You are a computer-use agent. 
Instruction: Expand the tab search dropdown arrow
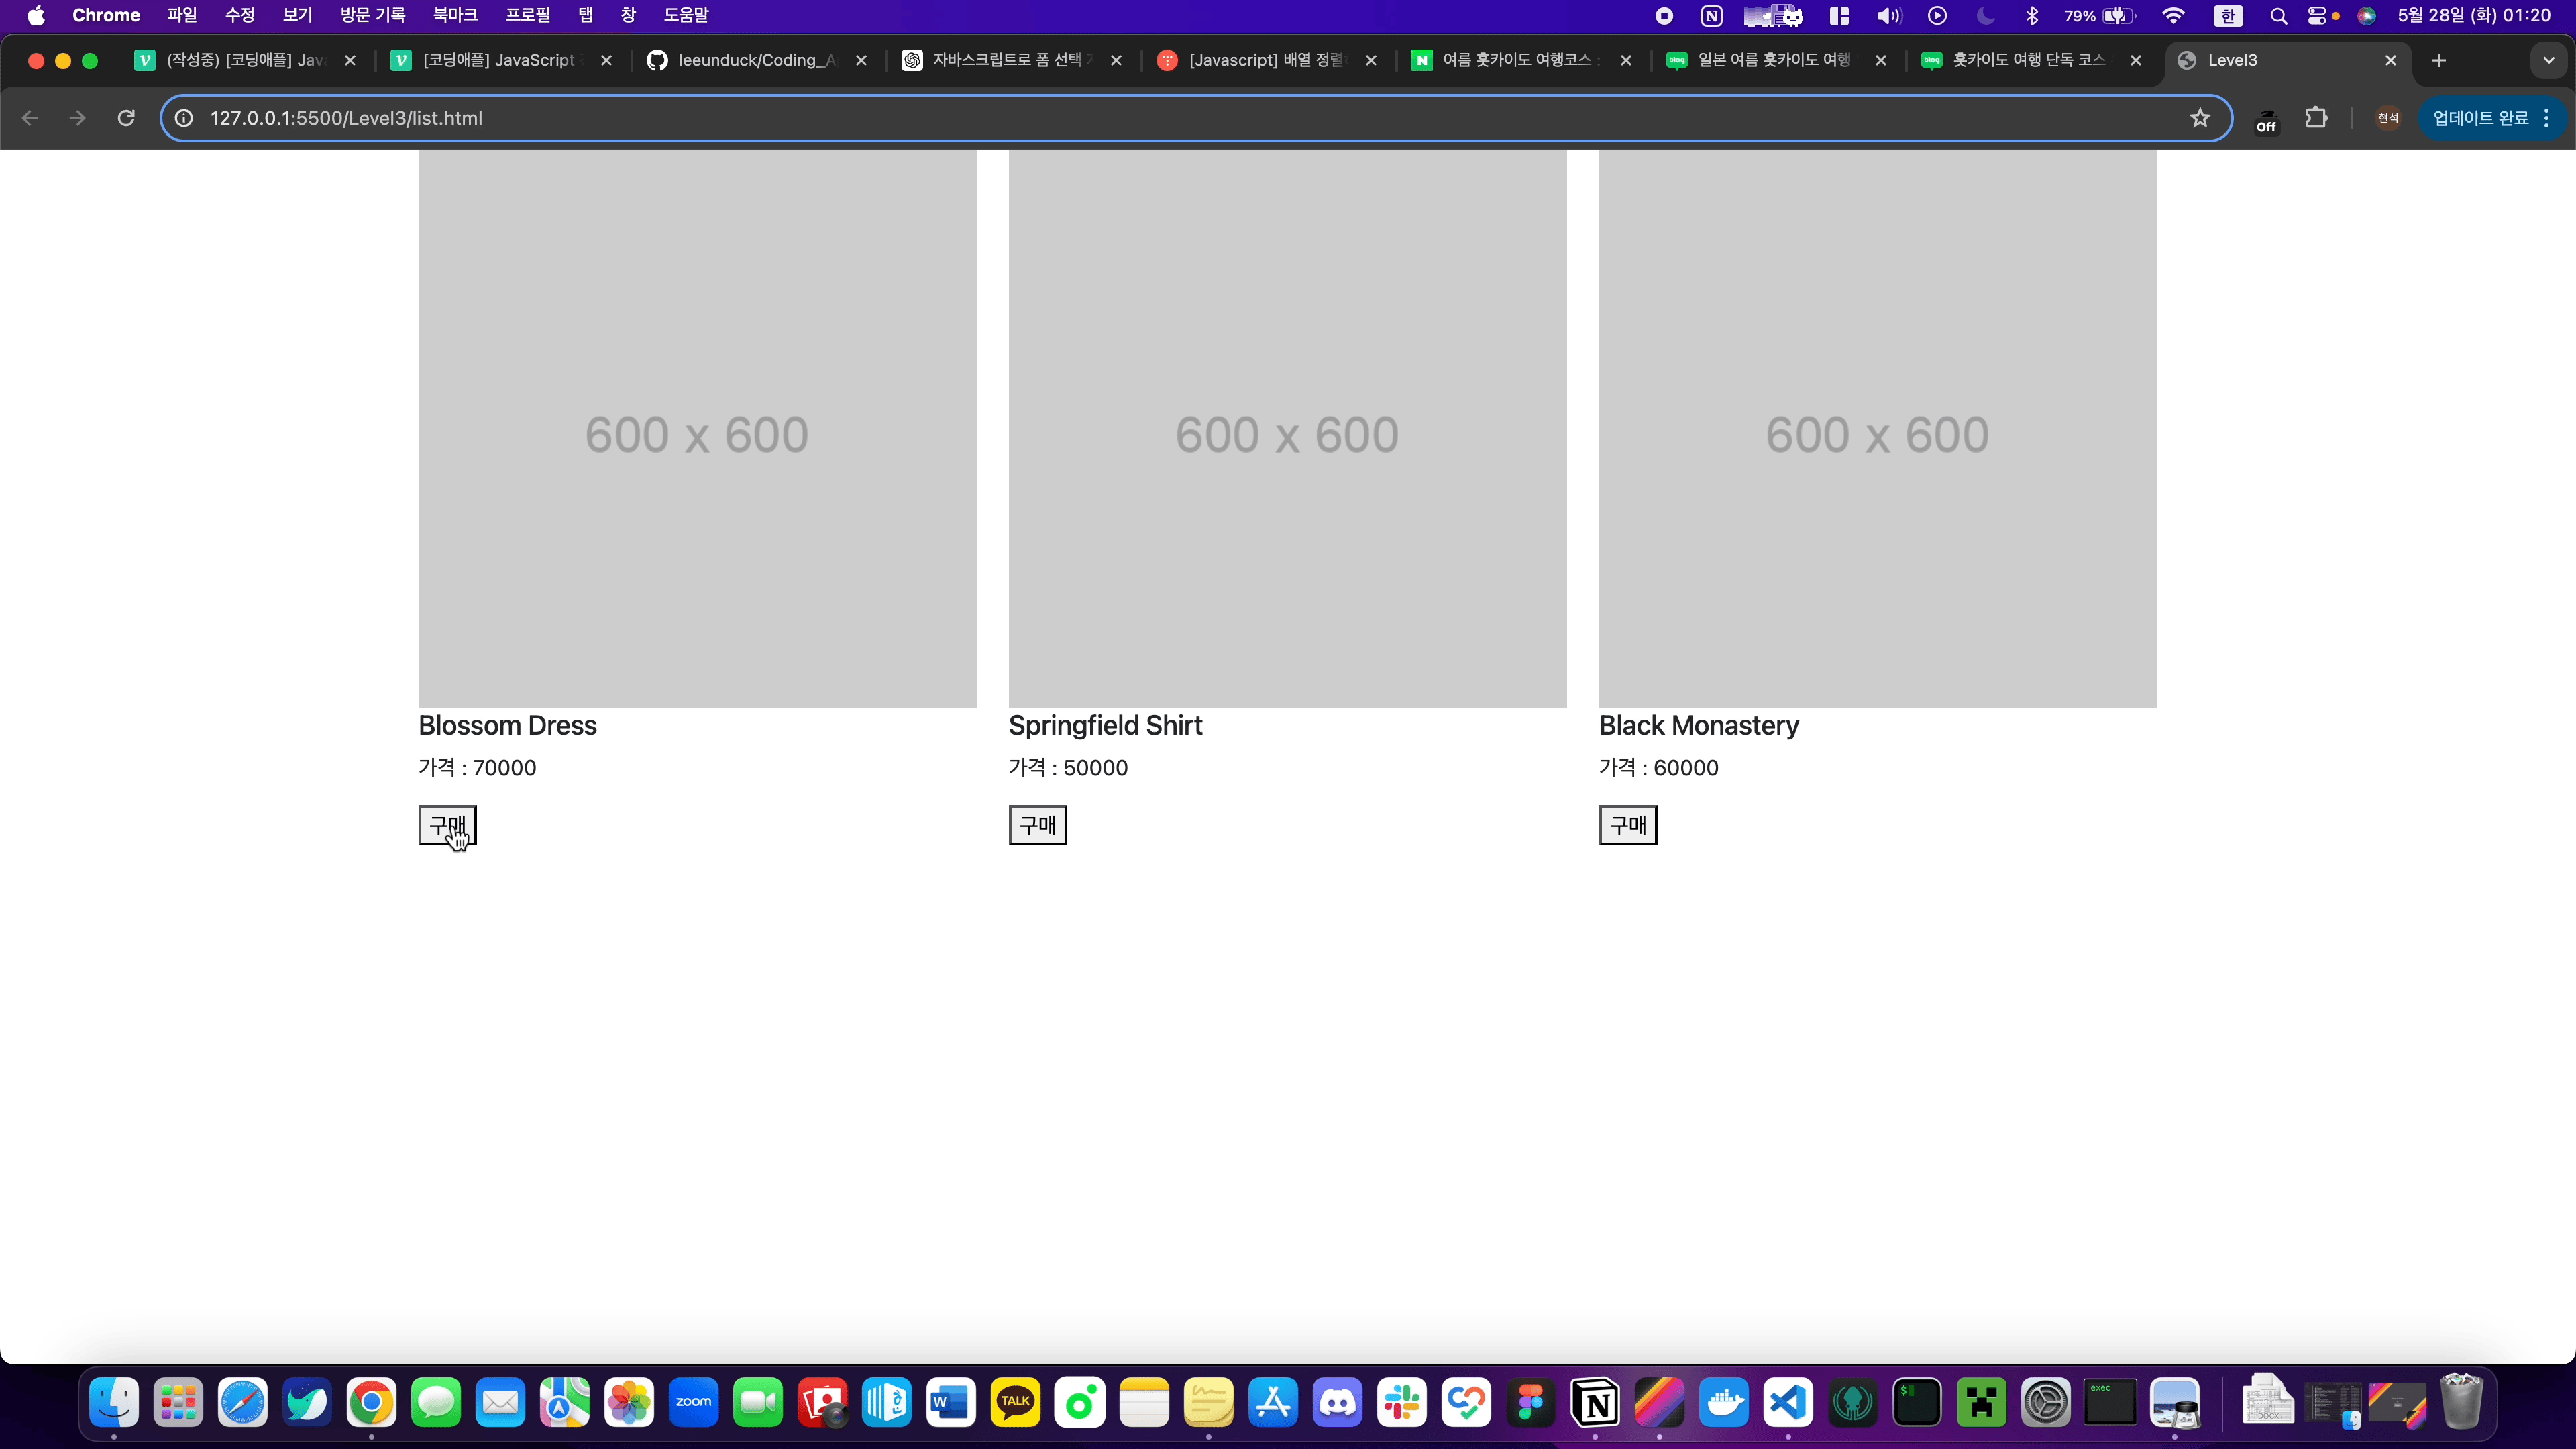pyautogui.click(x=2548, y=60)
